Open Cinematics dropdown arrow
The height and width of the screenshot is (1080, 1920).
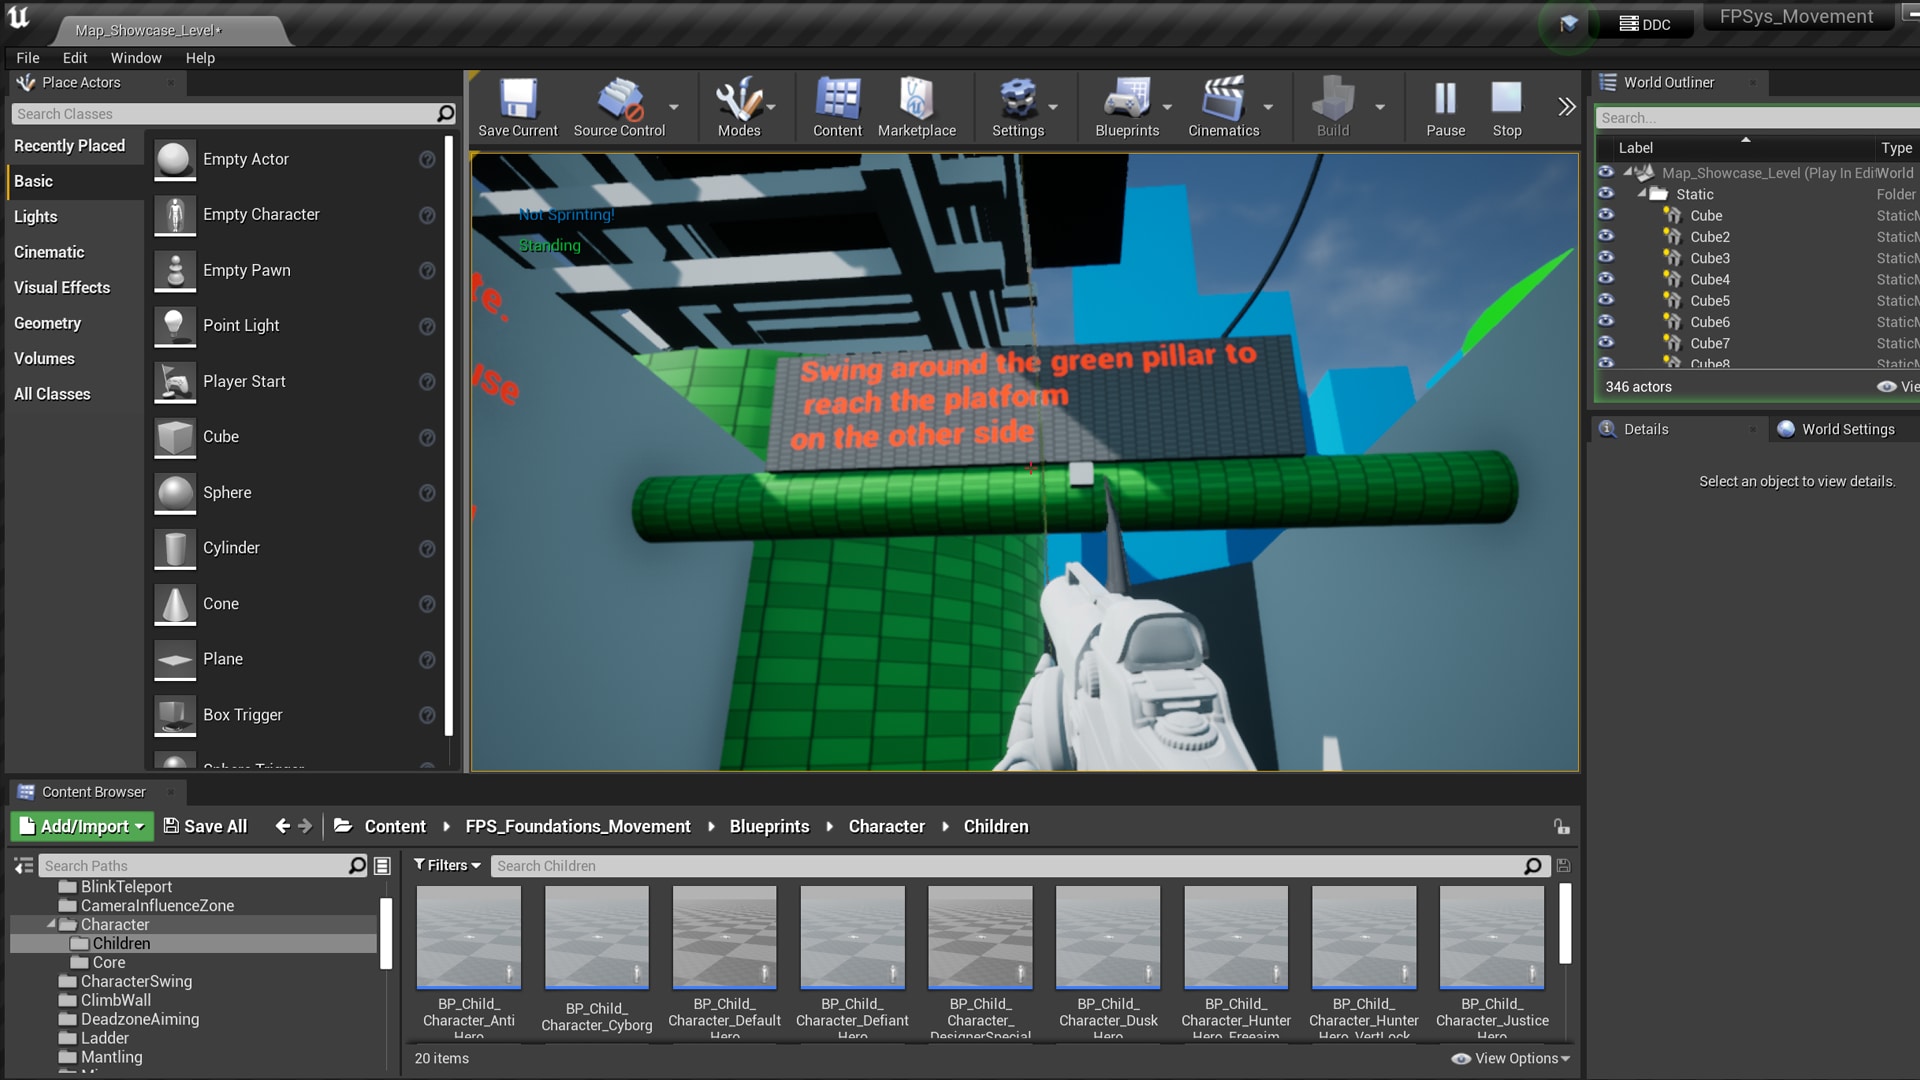click(1268, 107)
